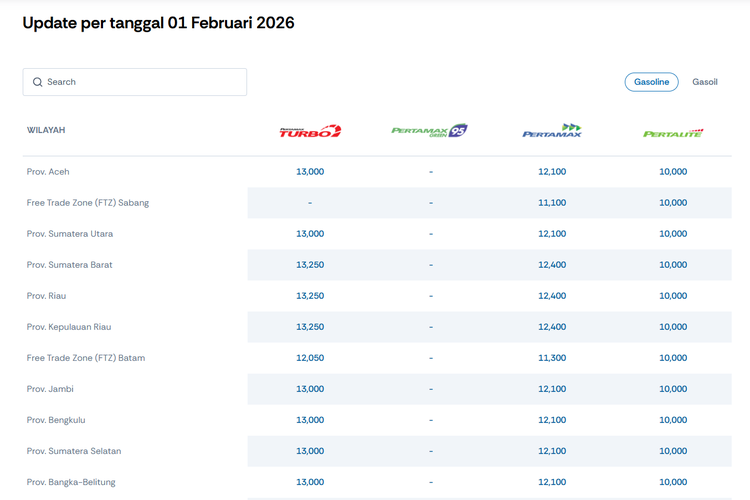Click Pertamax price 12,100 for Bangka-Belitung
Viewport: 750px width, 500px height.
pos(552,482)
